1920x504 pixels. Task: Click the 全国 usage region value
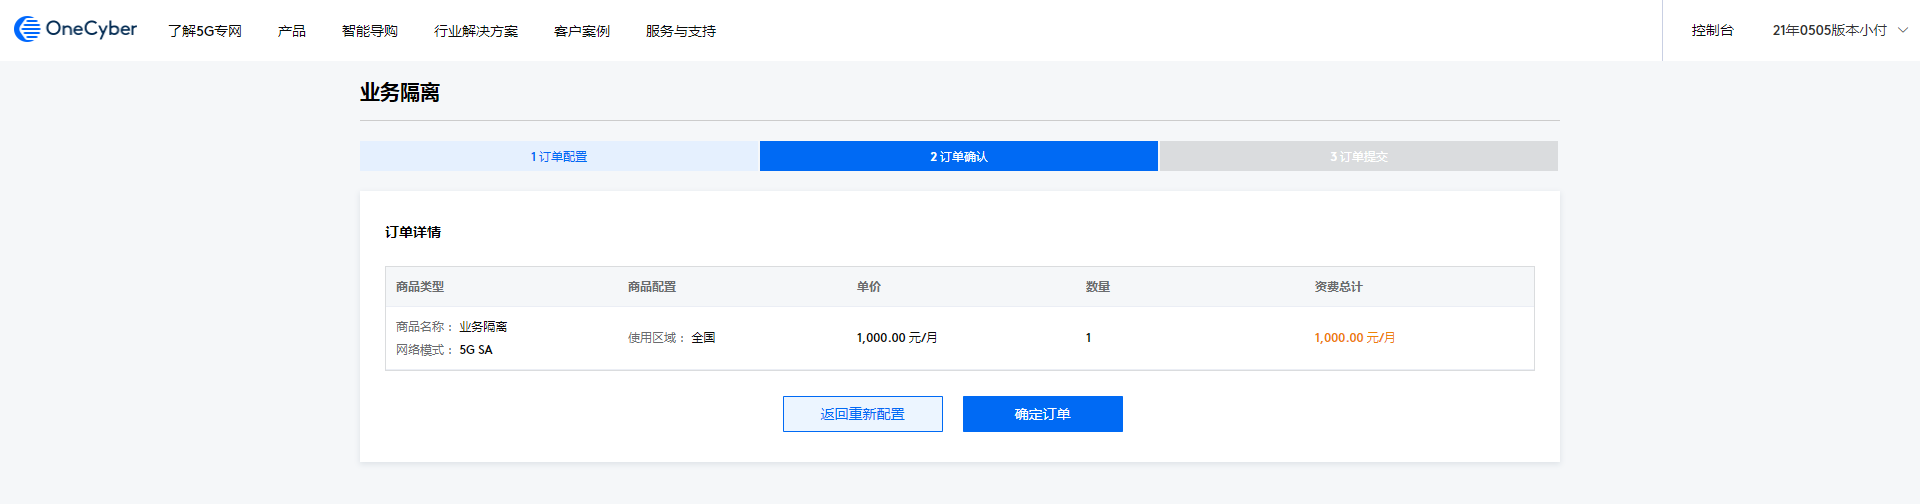703,338
